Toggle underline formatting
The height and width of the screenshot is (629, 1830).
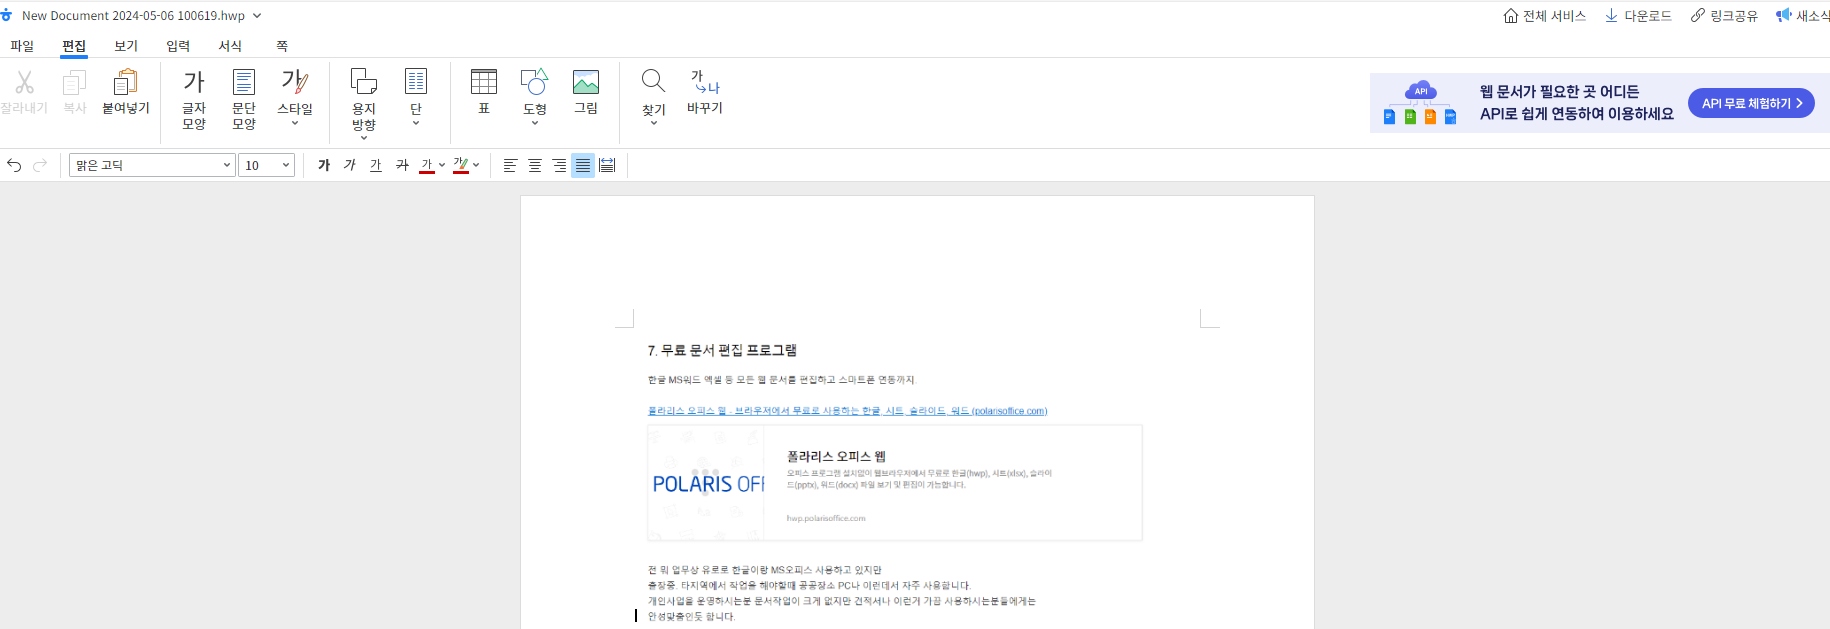(376, 165)
